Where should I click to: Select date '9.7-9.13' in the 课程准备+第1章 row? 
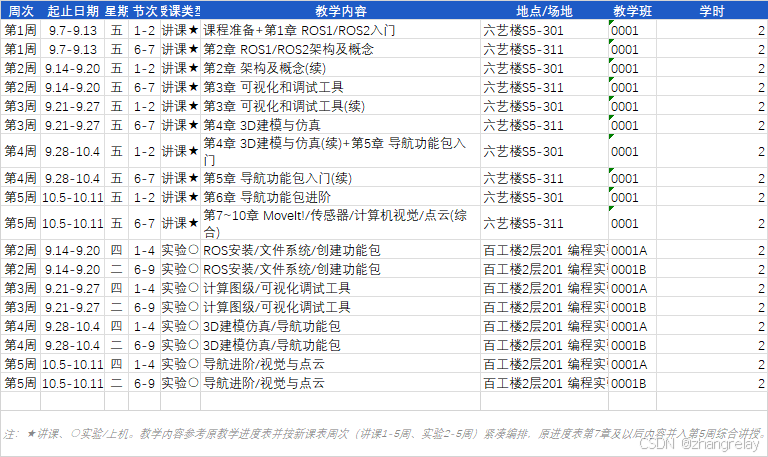click(x=72, y=30)
